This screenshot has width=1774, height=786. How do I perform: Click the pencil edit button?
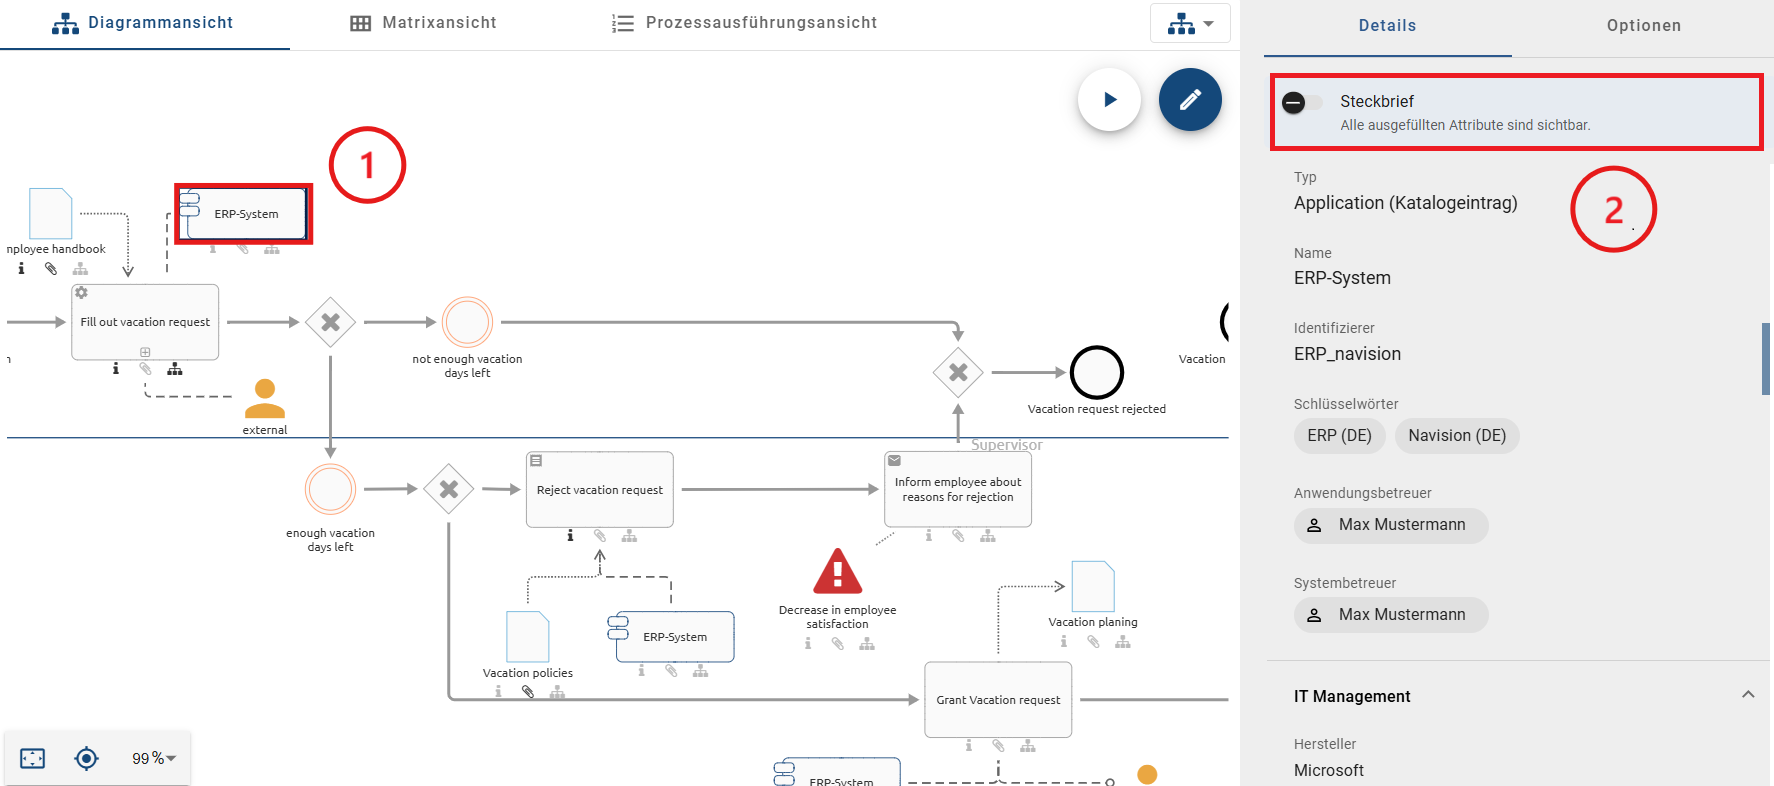(1190, 100)
